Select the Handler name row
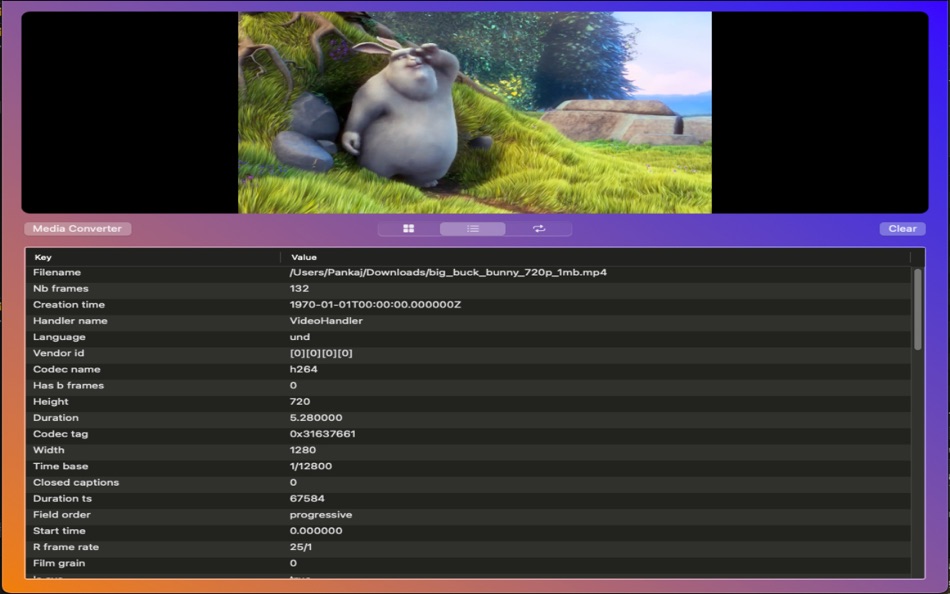The height and width of the screenshot is (594, 950). (468, 321)
